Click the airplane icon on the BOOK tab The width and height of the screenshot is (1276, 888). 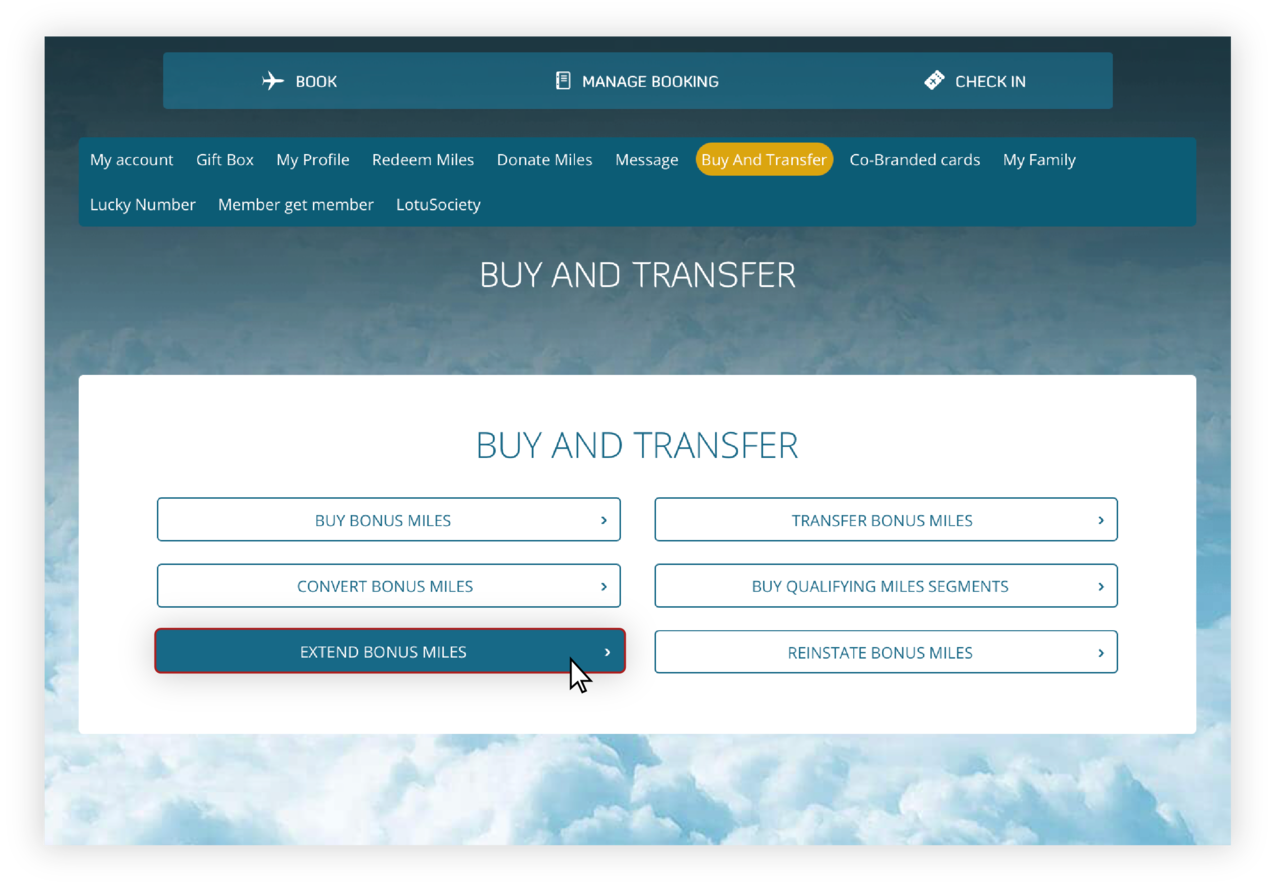pyautogui.click(x=272, y=81)
